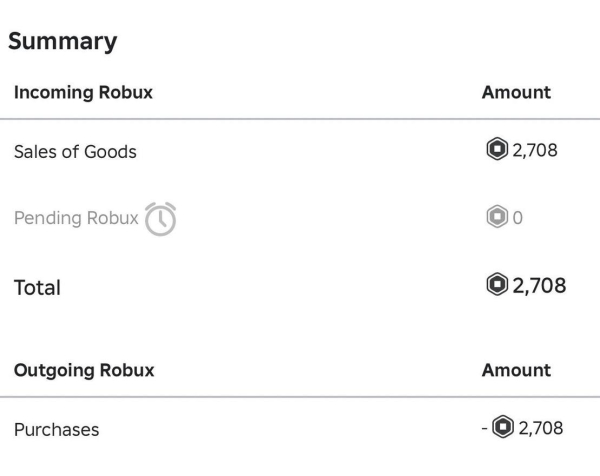Select the Pending Robux label
This screenshot has height=476, width=600.
76,219
